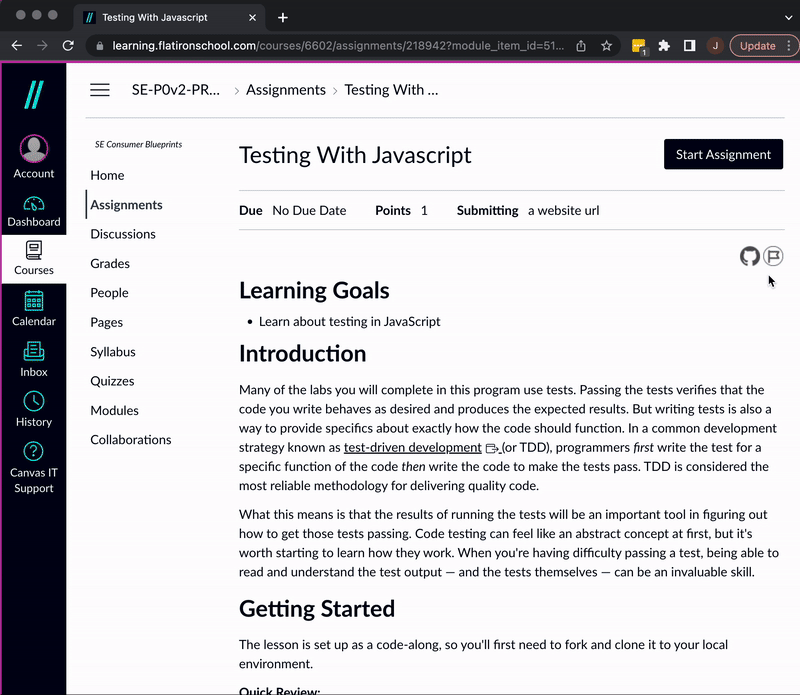Open the Inbox in global navigation
Image resolution: width=800 pixels, height=695 pixels.
[x=34, y=360]
